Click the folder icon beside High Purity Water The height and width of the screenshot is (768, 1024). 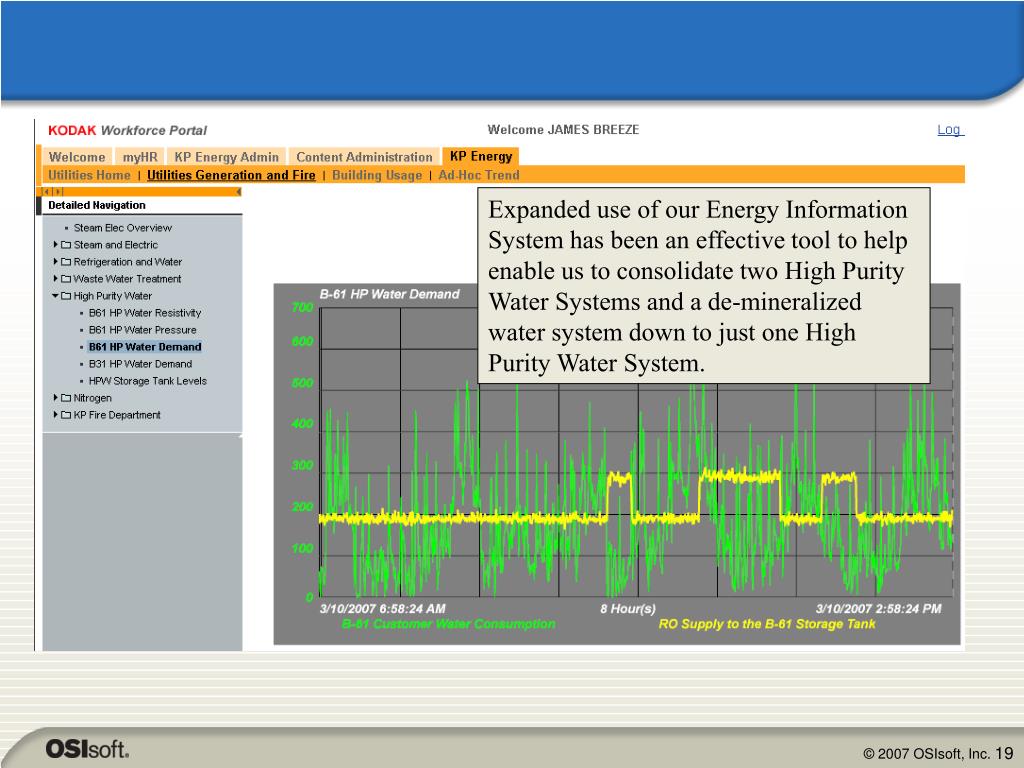tap(66, 296)
